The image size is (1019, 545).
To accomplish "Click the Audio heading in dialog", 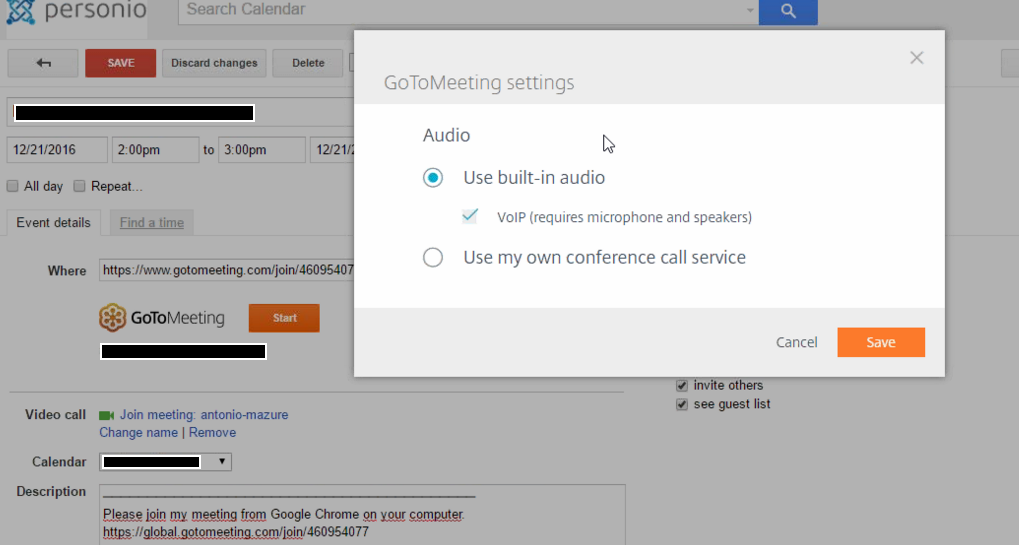I will click(446, 135).
